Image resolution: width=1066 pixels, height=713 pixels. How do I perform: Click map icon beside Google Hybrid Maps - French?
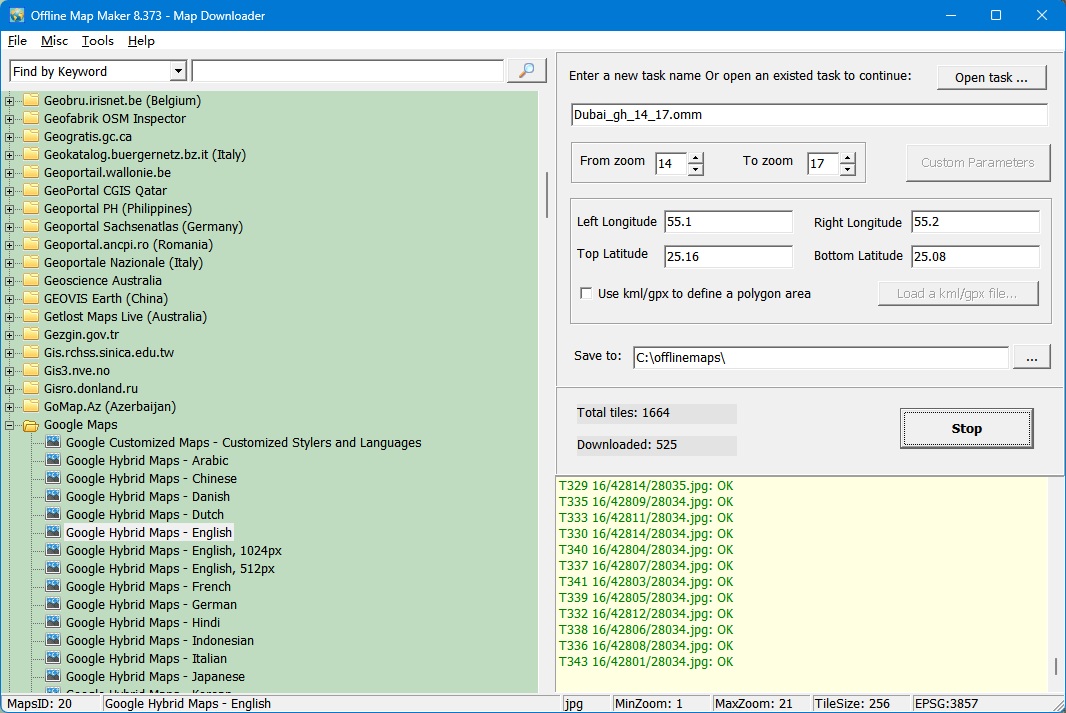click(x=53, y=586)
